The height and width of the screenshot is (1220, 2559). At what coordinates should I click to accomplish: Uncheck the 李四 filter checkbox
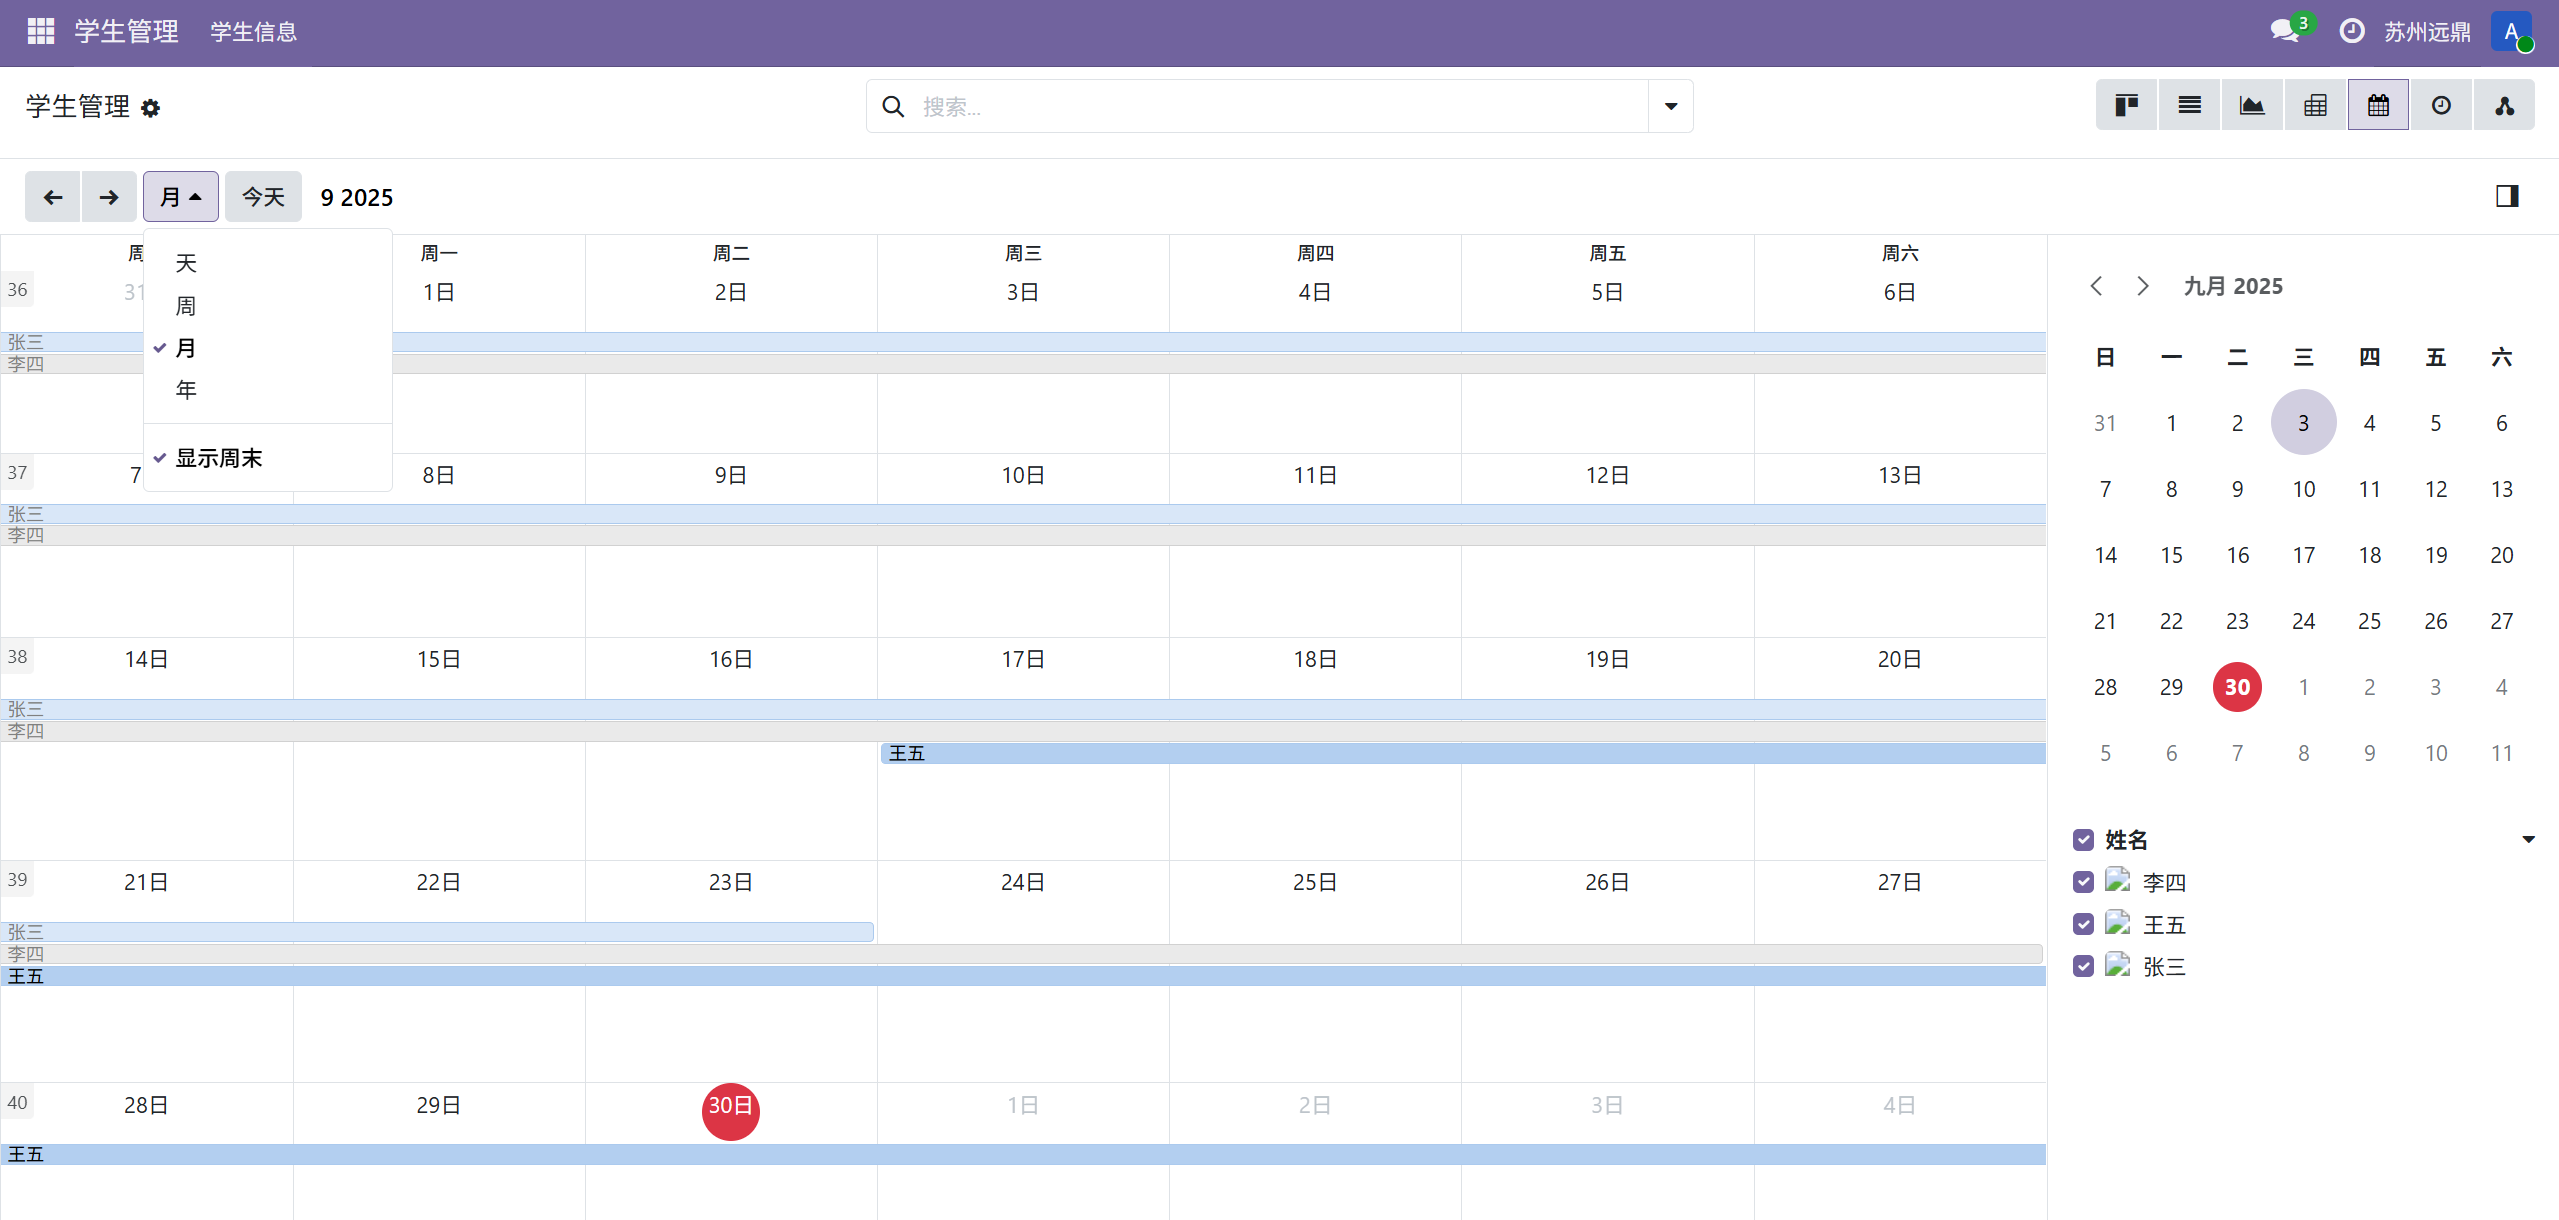click(2083, 882)
